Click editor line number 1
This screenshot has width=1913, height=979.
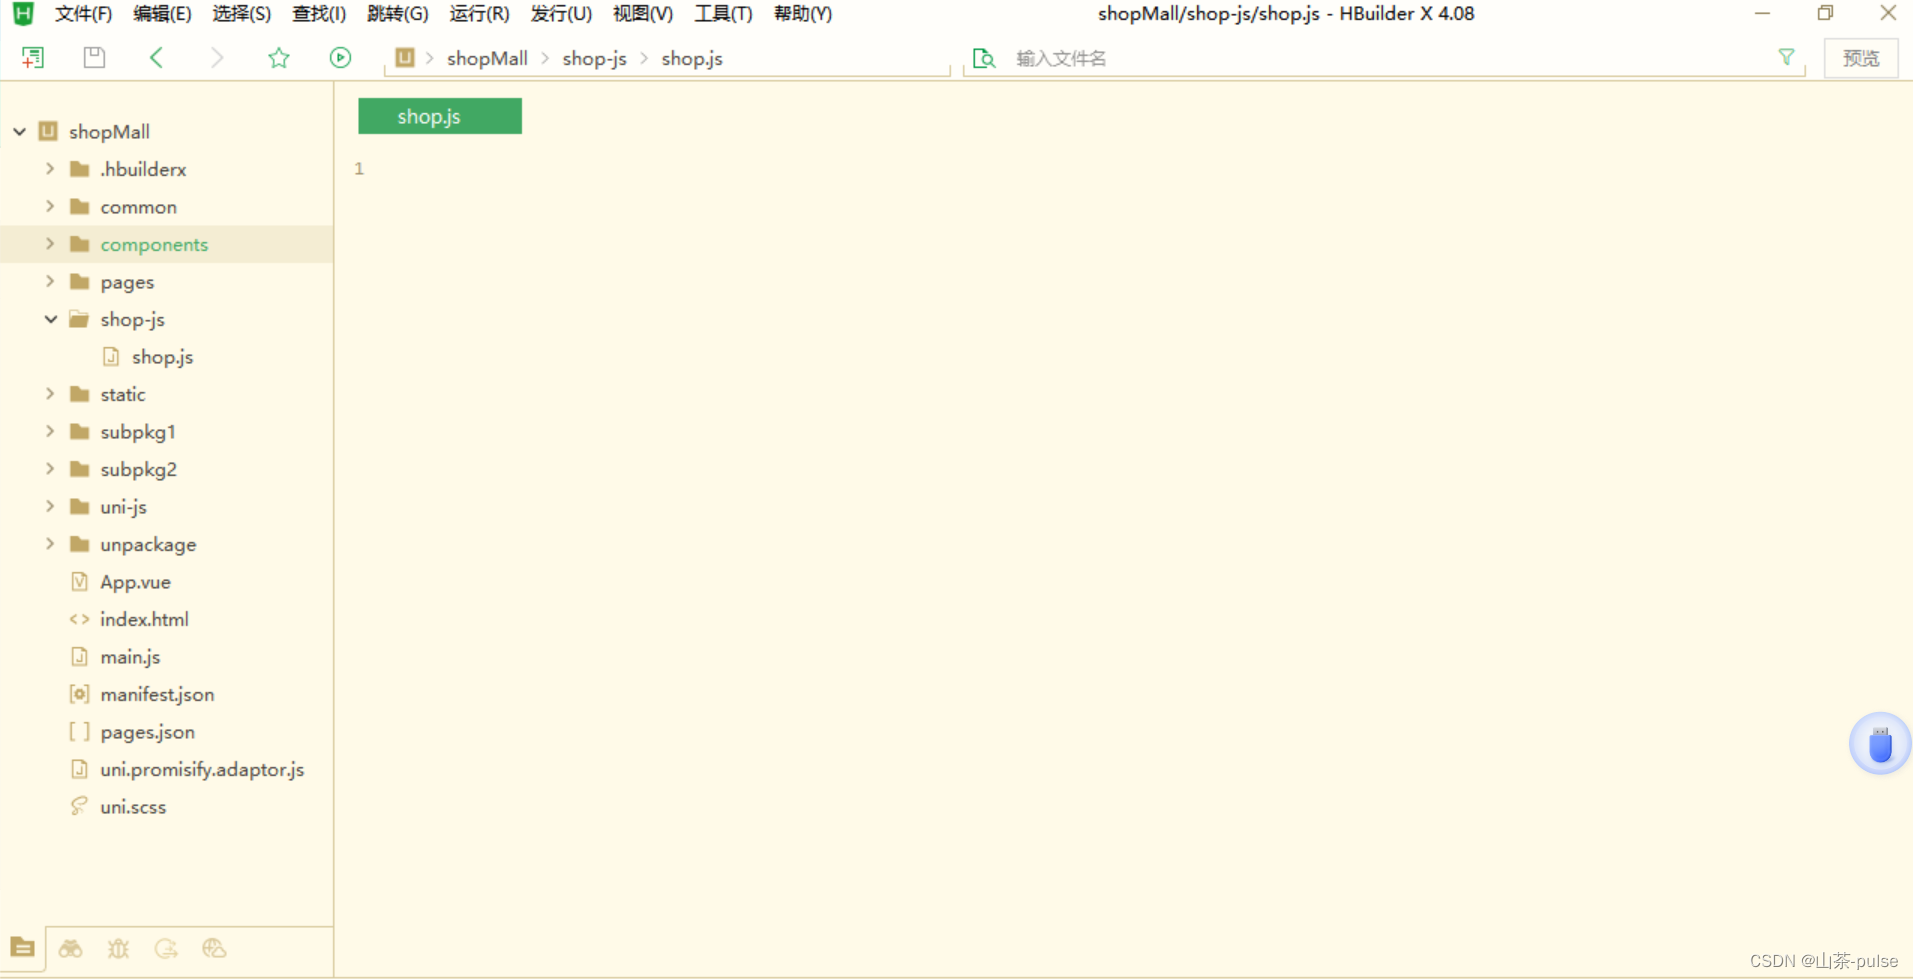(359, 168)
